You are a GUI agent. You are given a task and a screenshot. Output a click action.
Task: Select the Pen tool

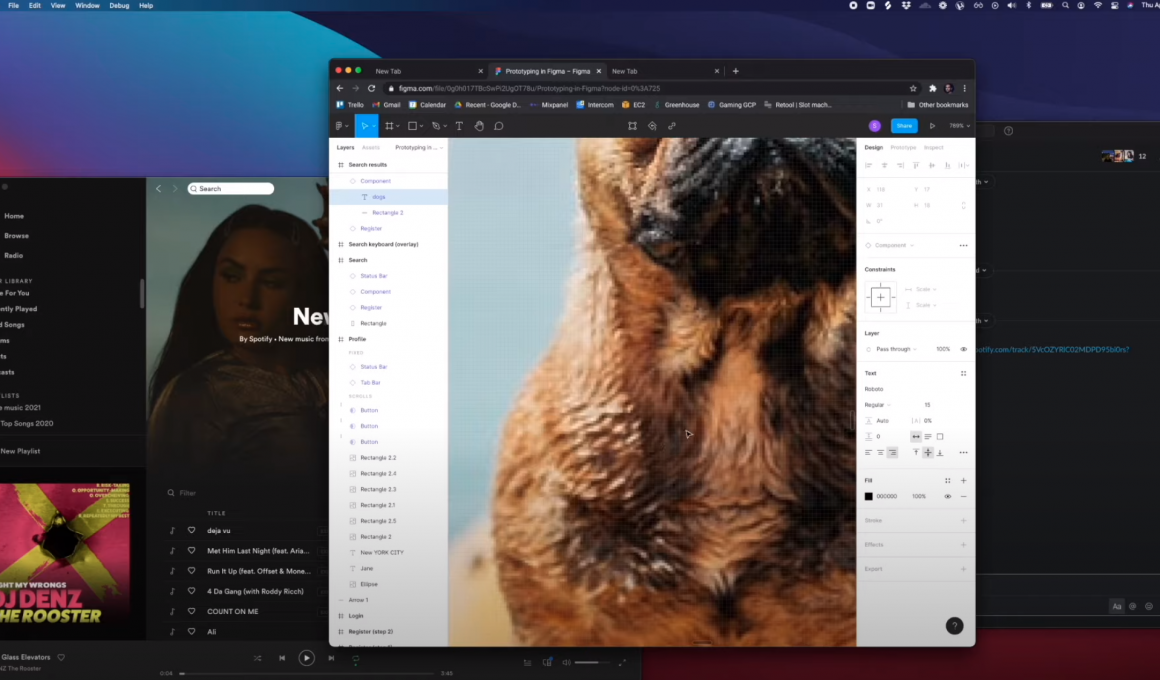point(436,125)
